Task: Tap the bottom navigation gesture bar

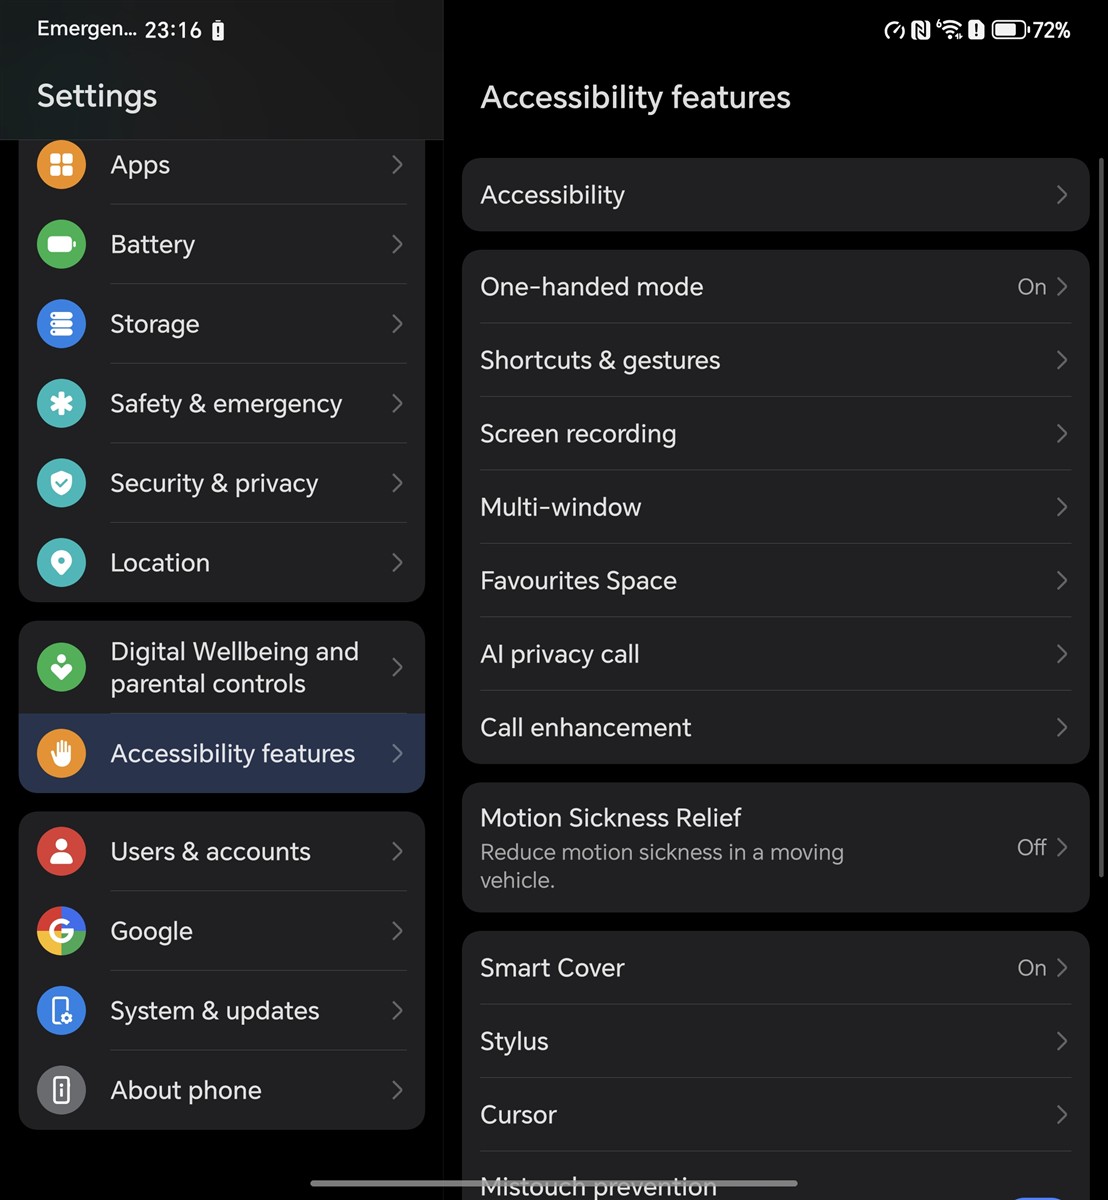Action: pyautogui.click(x=554, y=1183)
